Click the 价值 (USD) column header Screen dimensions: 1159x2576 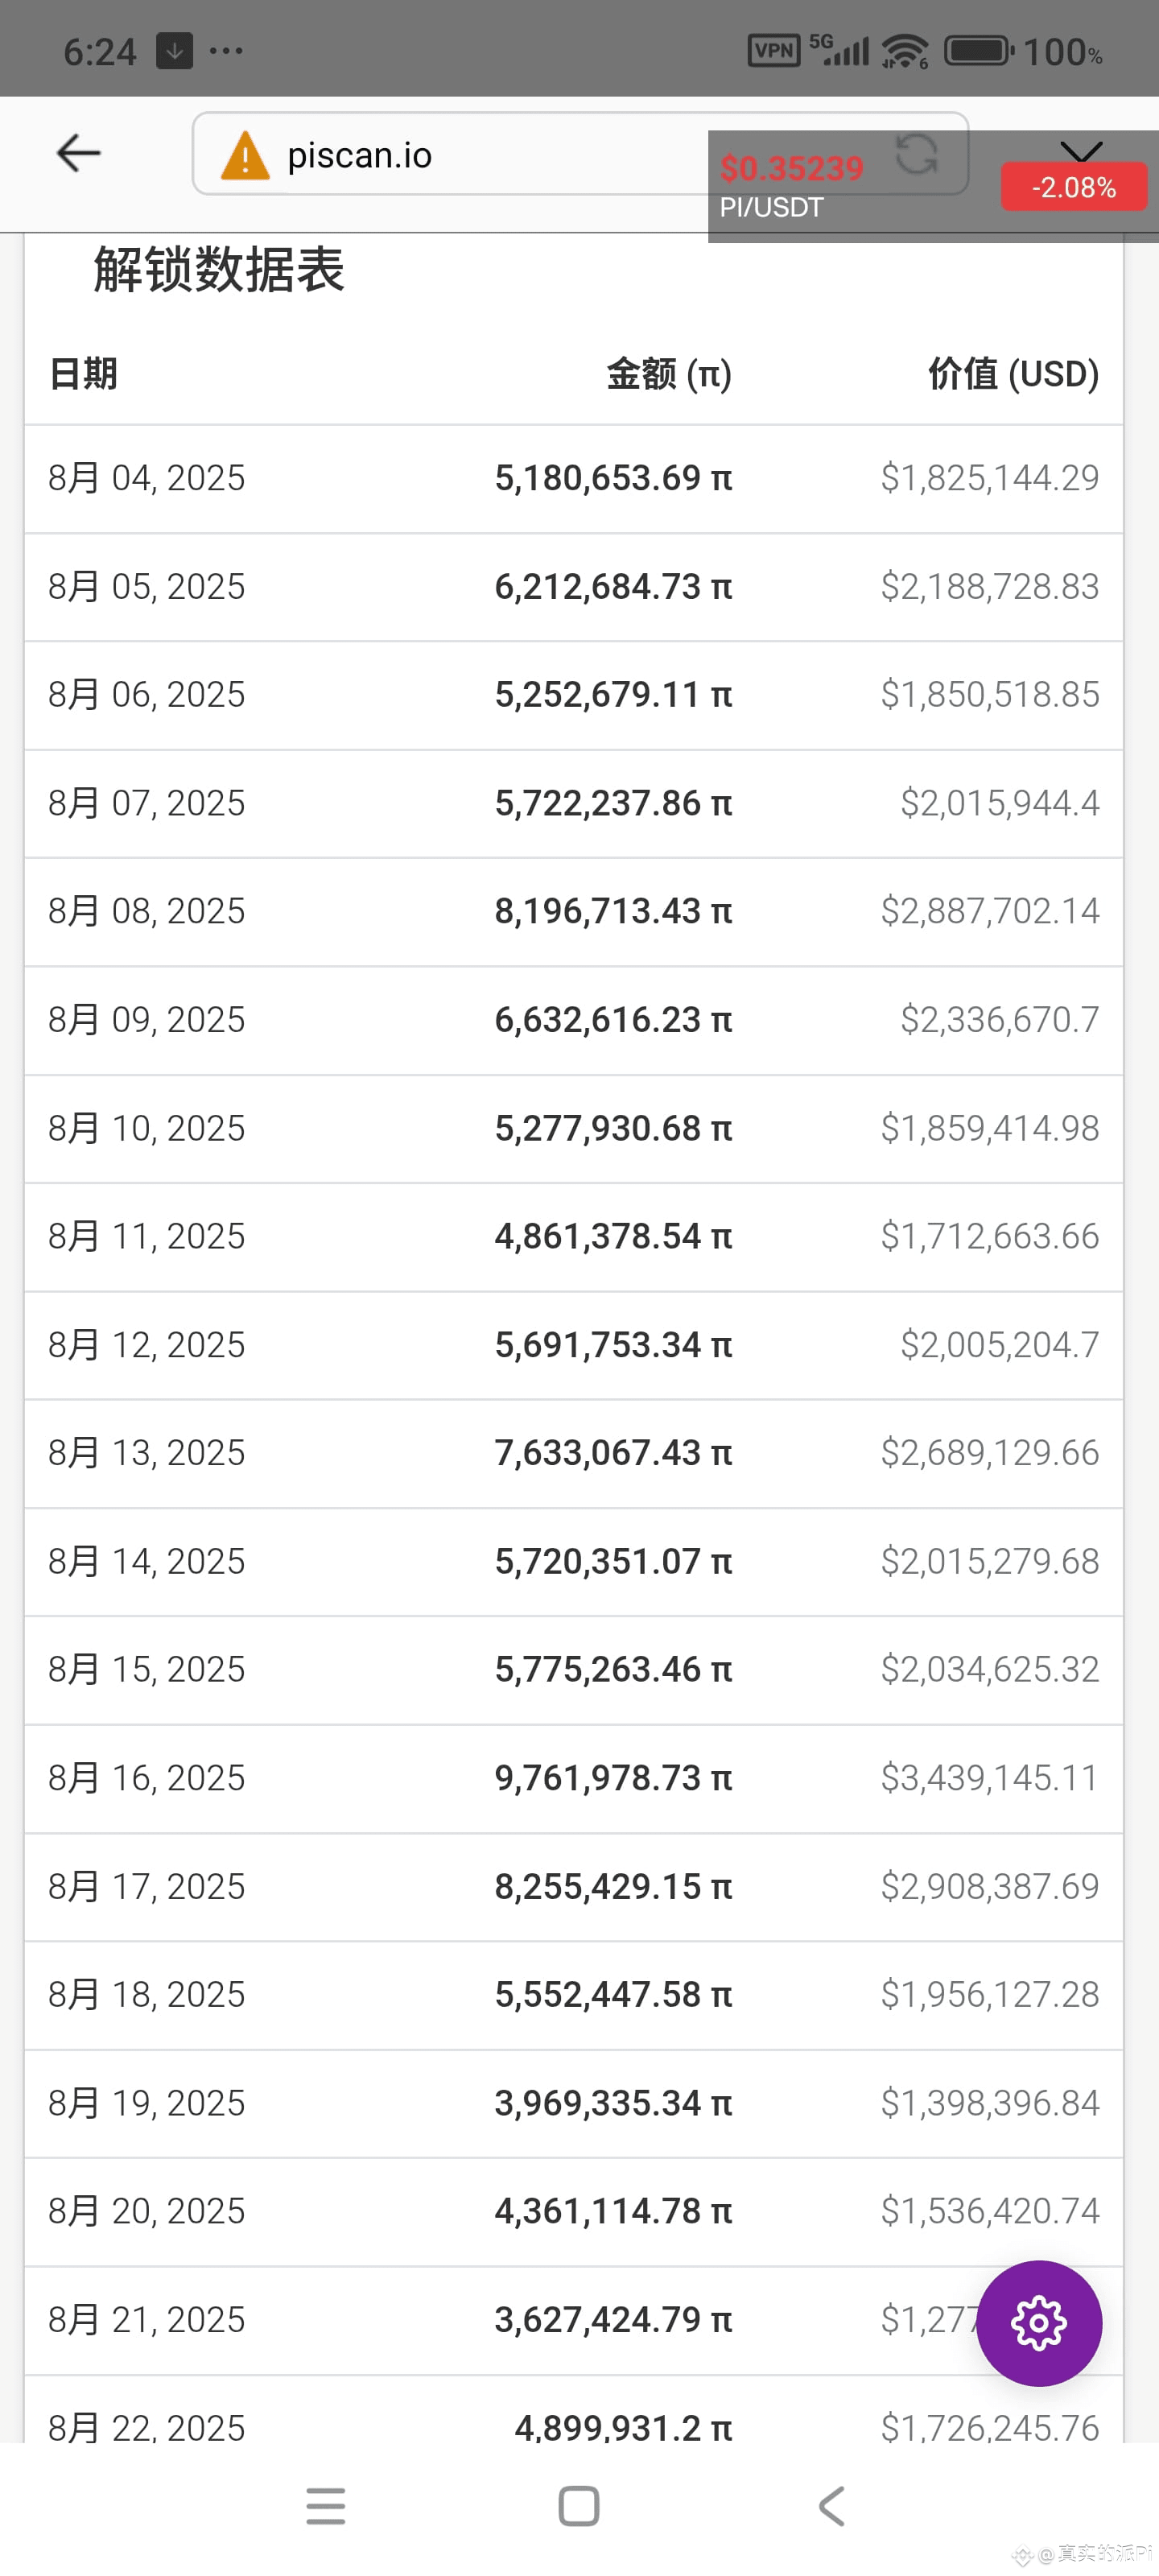[x=1013, y=373]
